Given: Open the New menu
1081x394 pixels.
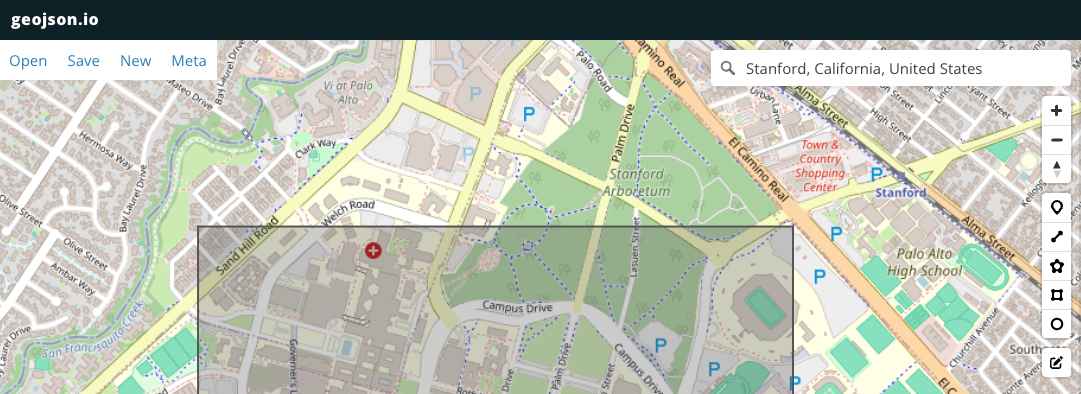Looking at the screenshot, I should pyautogui.click(x=136, y=61).
